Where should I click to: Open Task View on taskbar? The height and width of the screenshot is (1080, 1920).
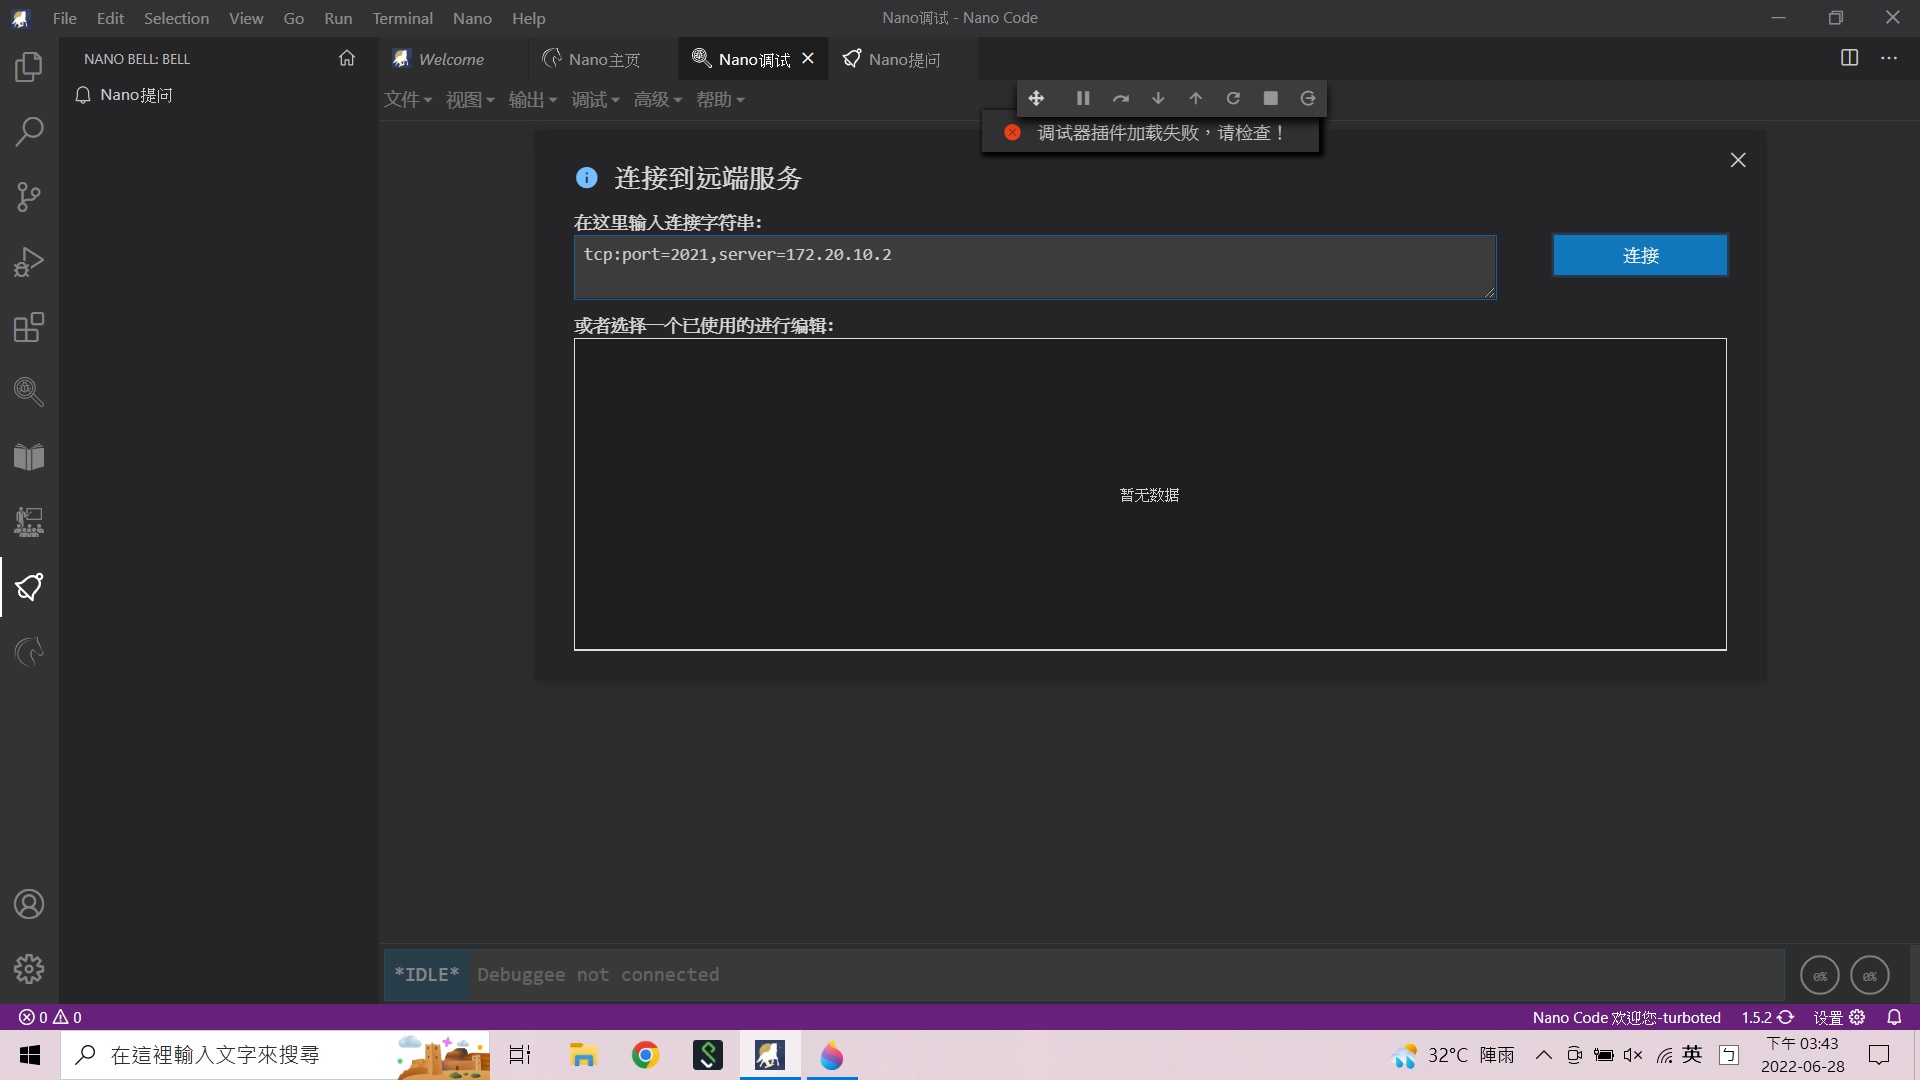[520, 1055]
